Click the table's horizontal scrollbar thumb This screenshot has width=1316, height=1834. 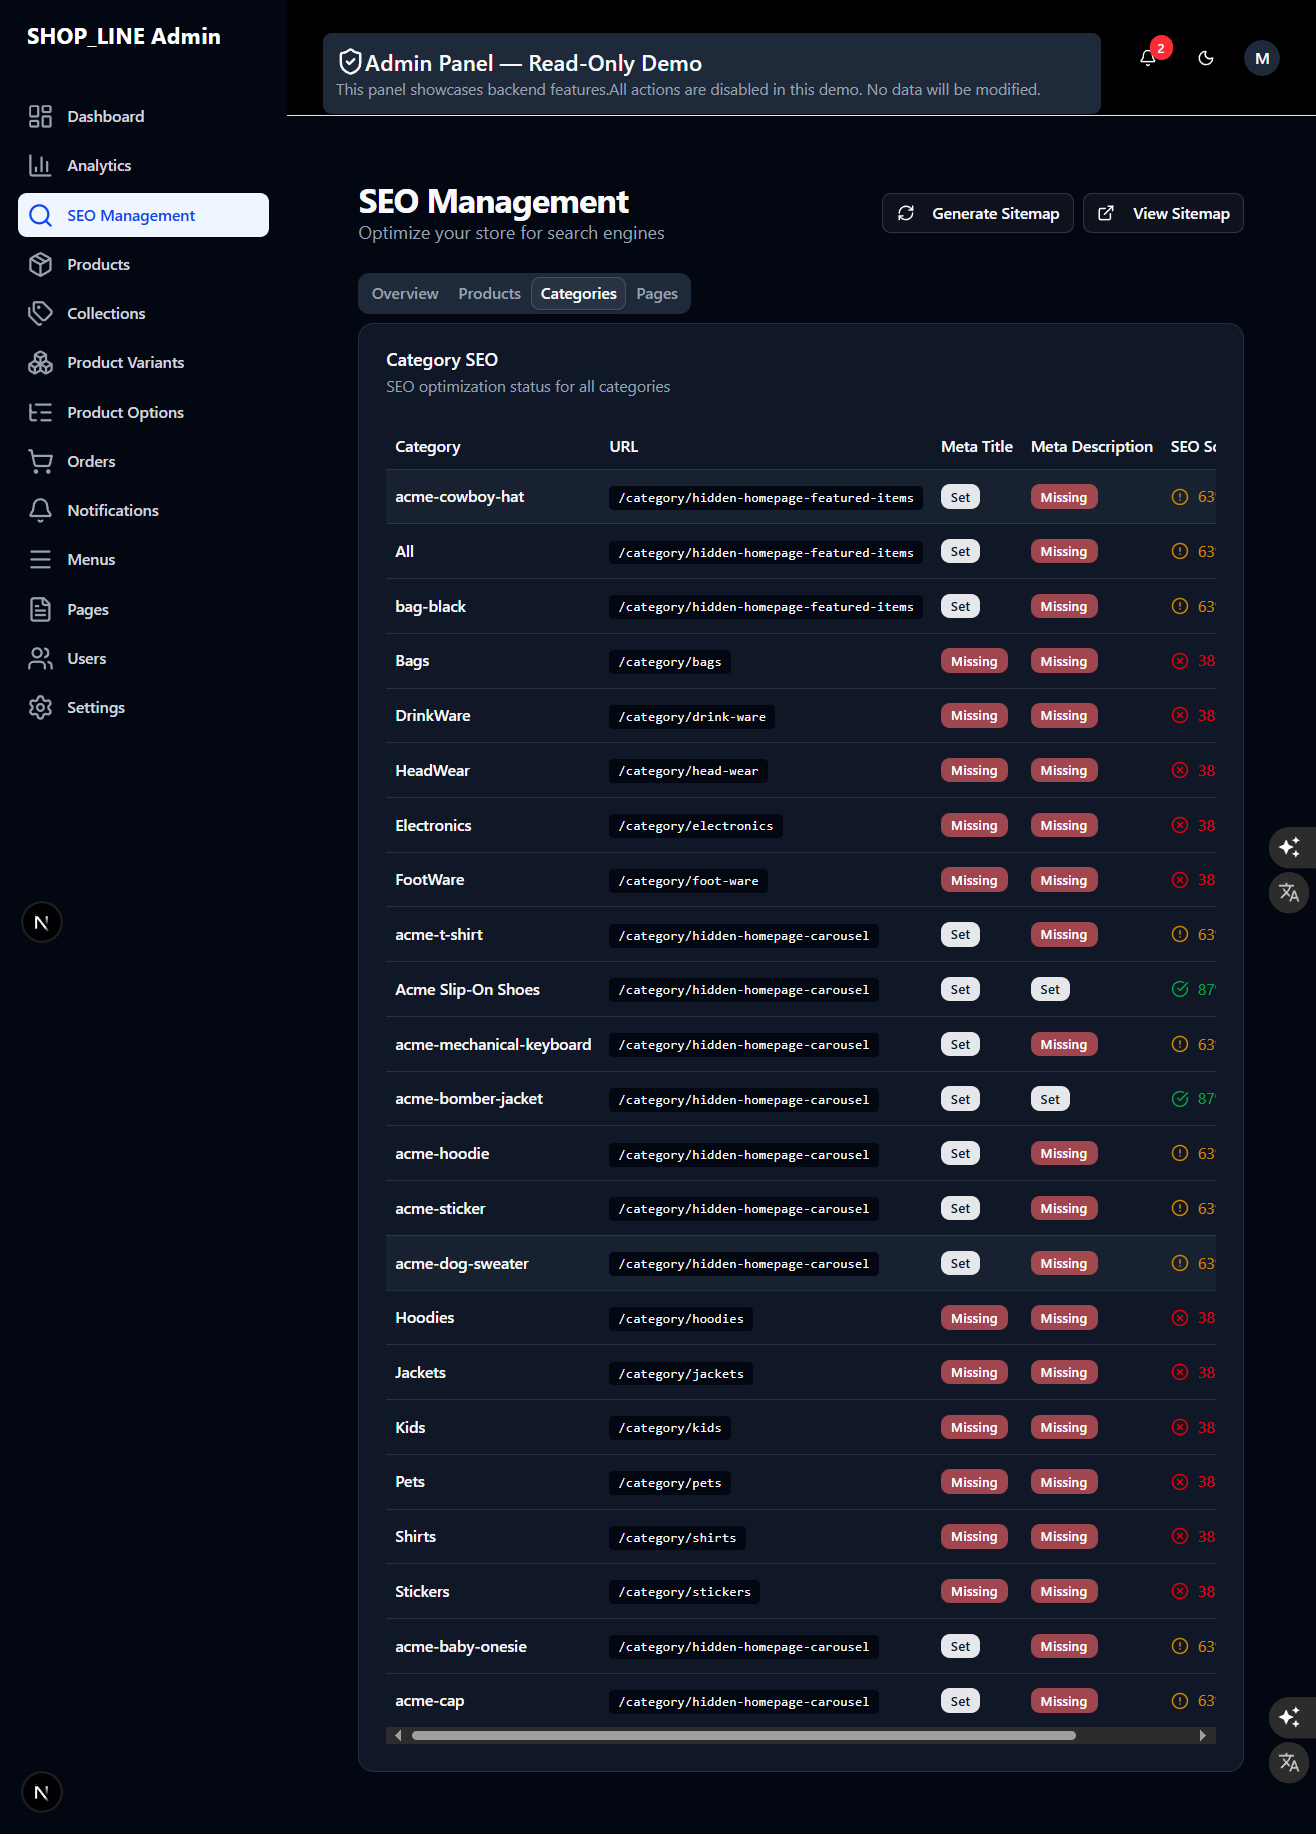click(744, 1736)
